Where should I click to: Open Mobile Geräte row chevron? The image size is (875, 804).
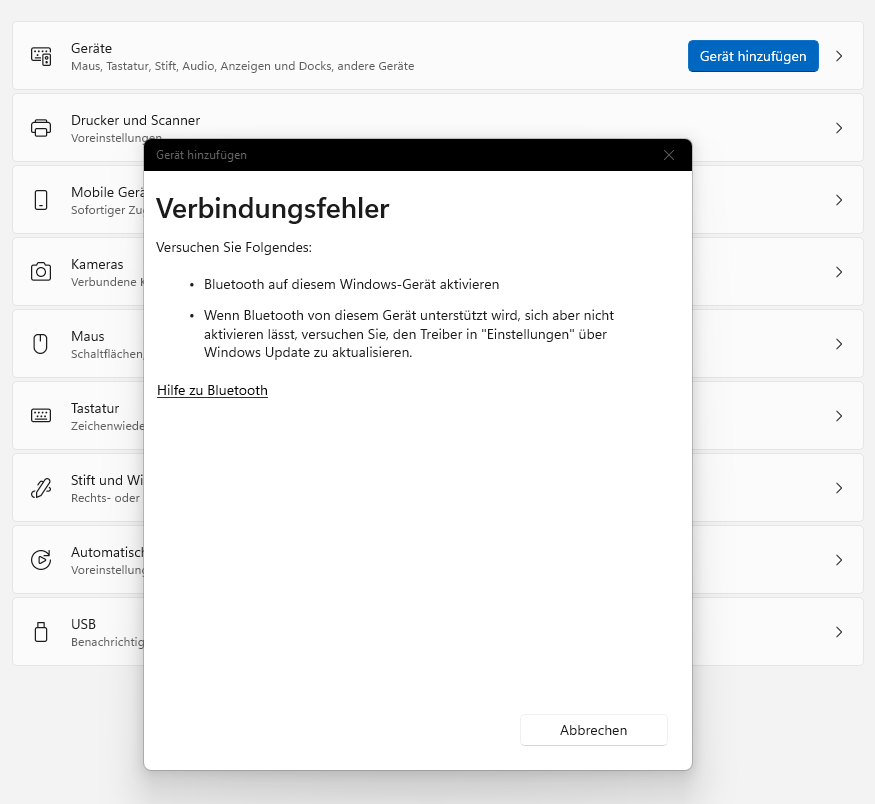pos(839,200)
